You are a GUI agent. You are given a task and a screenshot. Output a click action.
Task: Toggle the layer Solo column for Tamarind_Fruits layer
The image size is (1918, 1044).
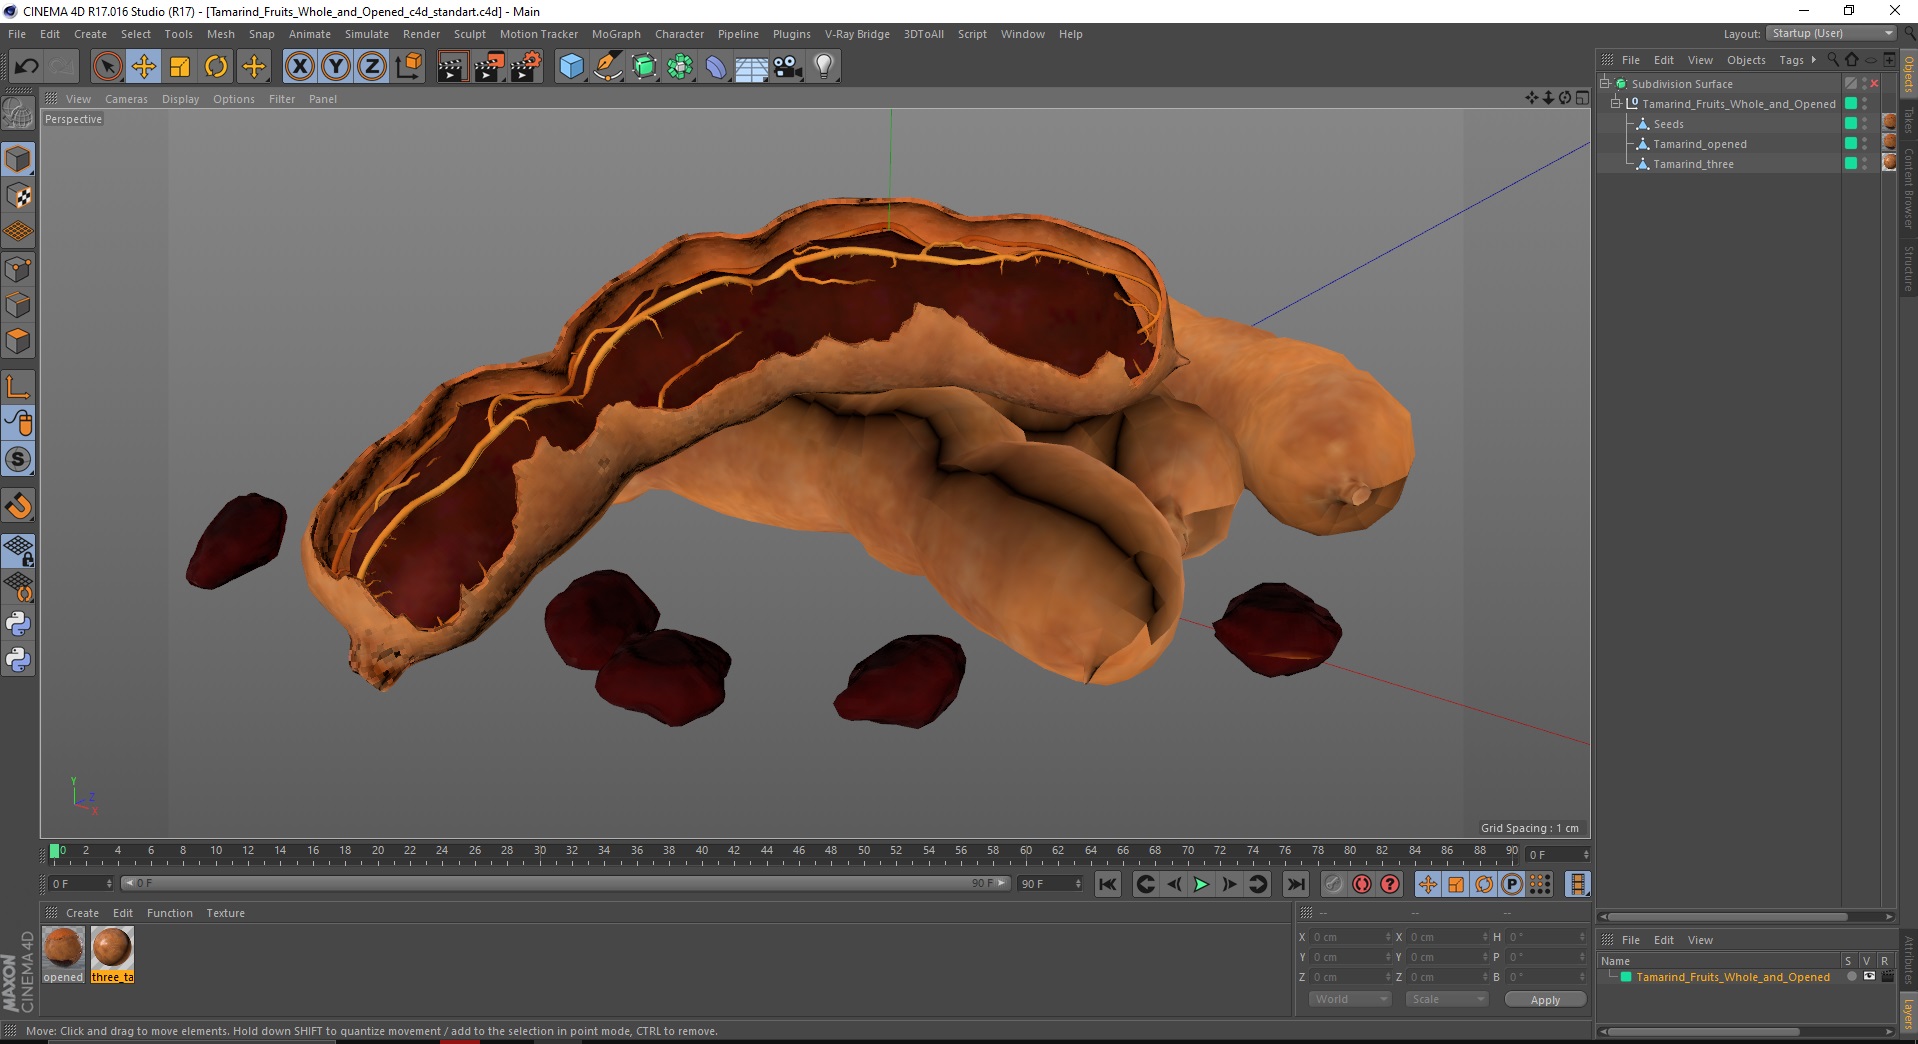[x=1851, y=977]
